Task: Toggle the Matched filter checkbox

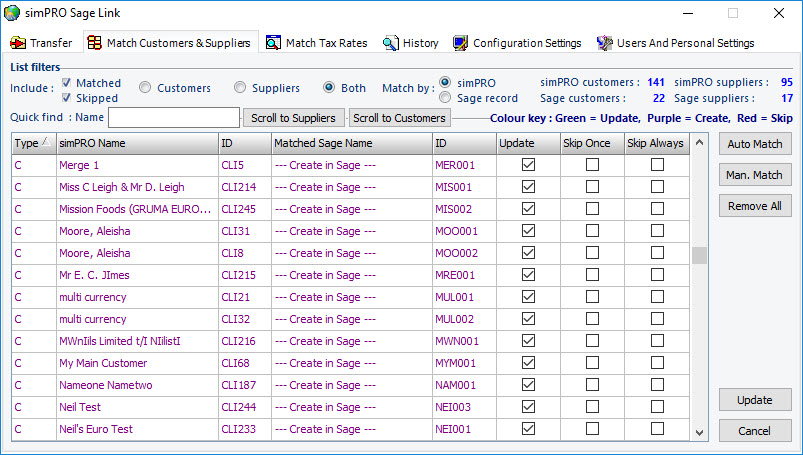Action: (x=67, y=83)
